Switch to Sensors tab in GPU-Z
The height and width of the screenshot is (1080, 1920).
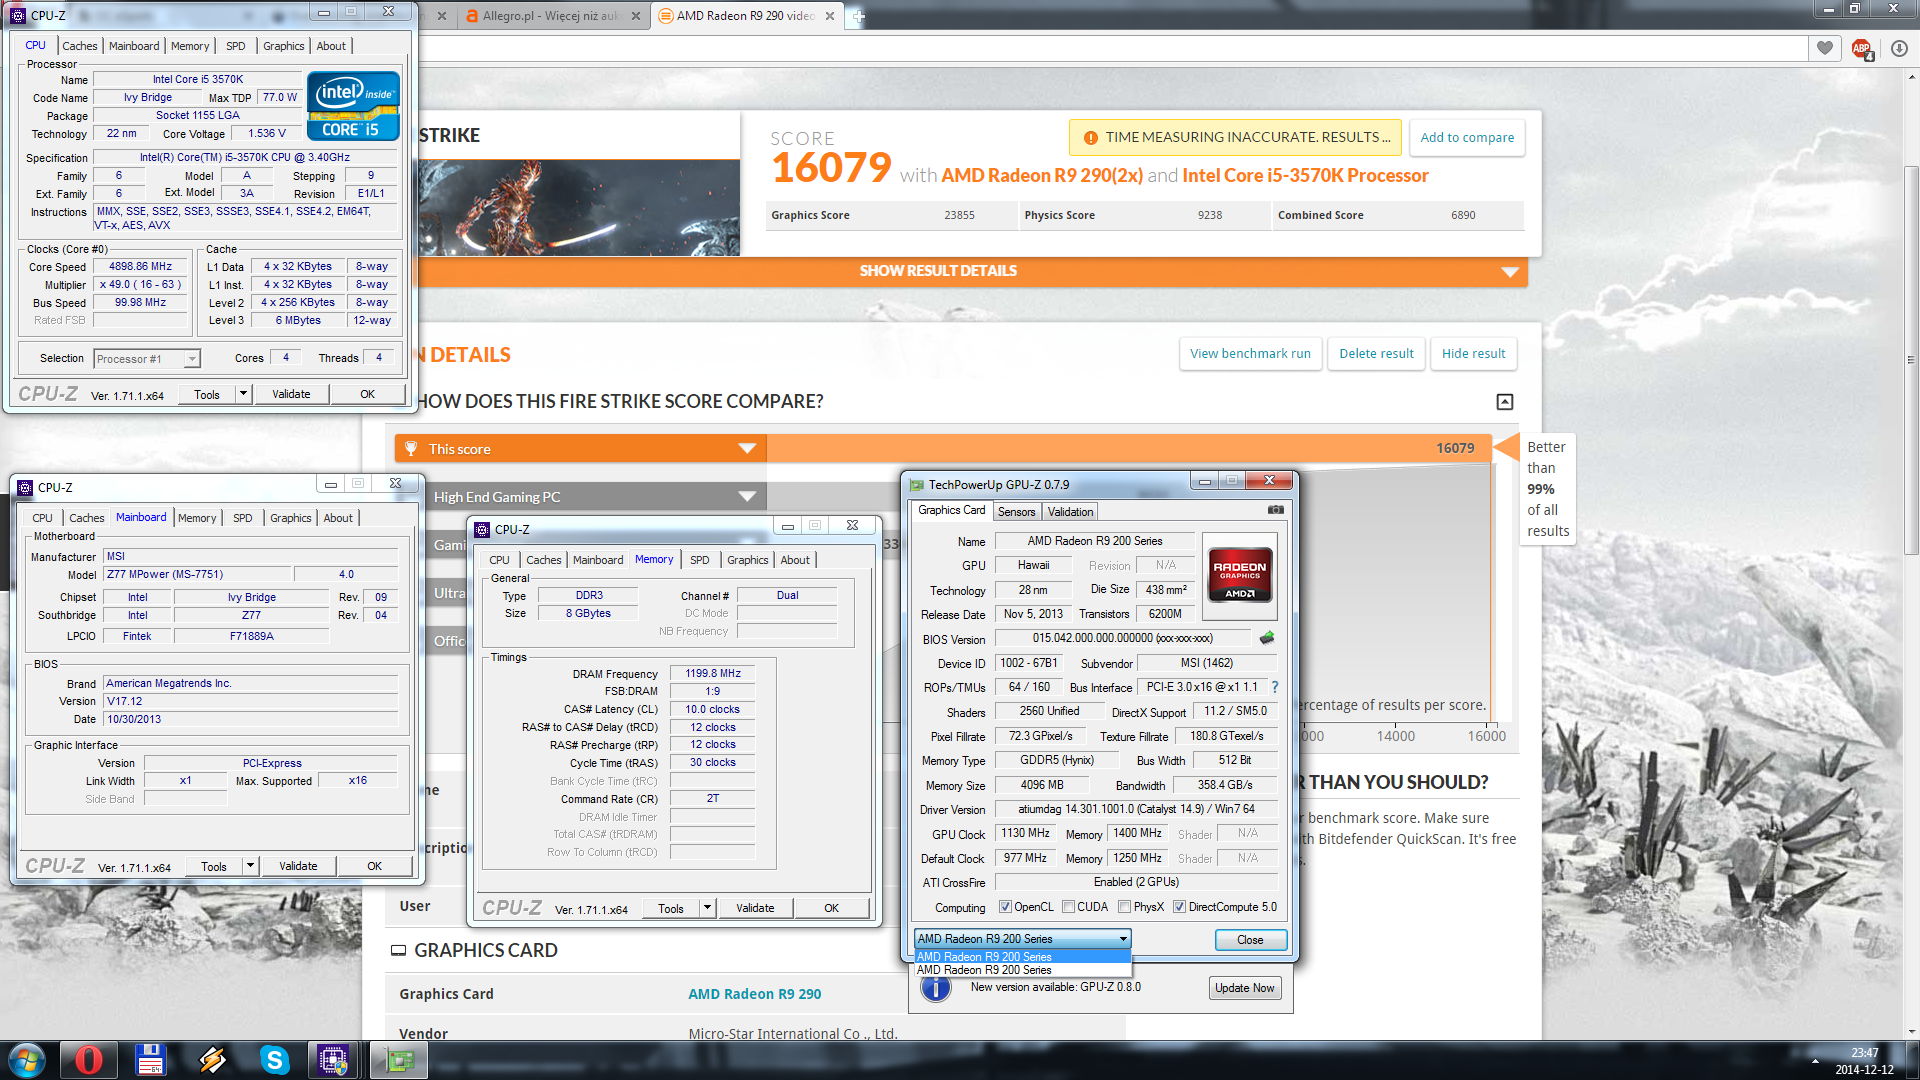1016,512
